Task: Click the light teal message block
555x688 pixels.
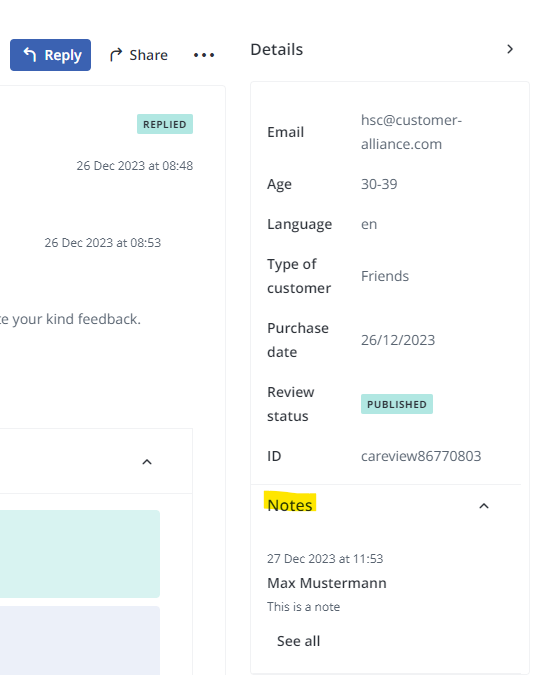Action: click(x=80, y=554)
